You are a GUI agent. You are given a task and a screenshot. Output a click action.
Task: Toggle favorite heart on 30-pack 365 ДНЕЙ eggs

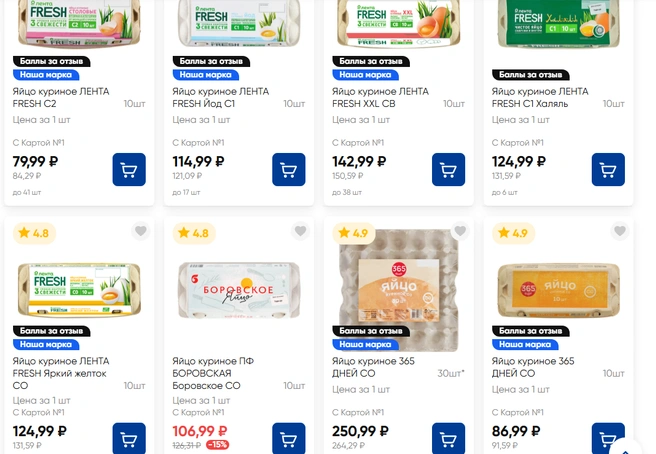[x=460, y=232]
